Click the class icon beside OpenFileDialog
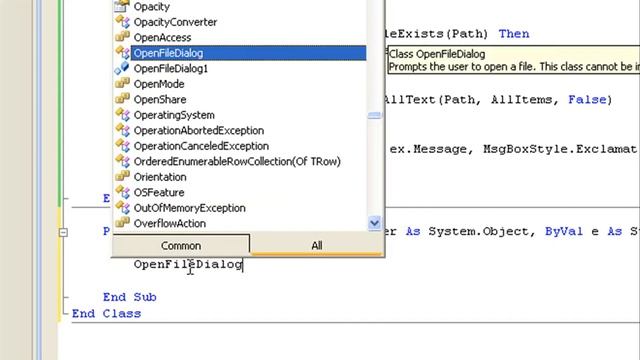This screenshot has height=360, width=640. point(122,53)
